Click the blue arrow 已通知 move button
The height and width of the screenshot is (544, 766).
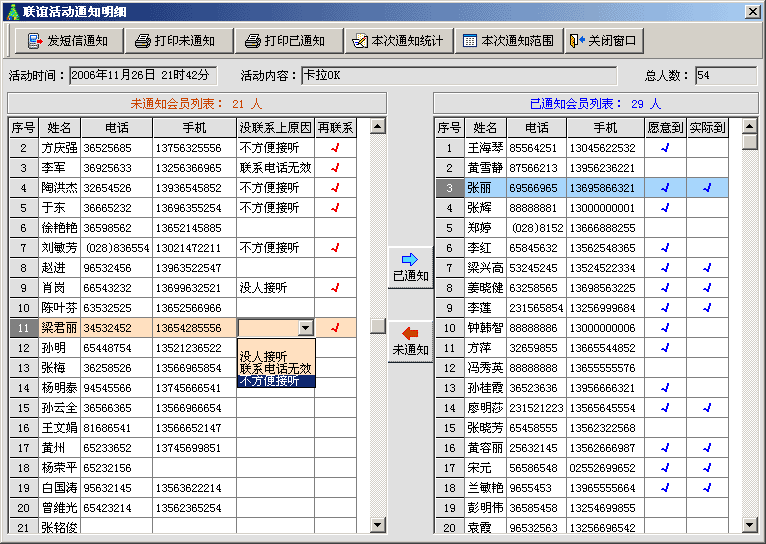410,267
